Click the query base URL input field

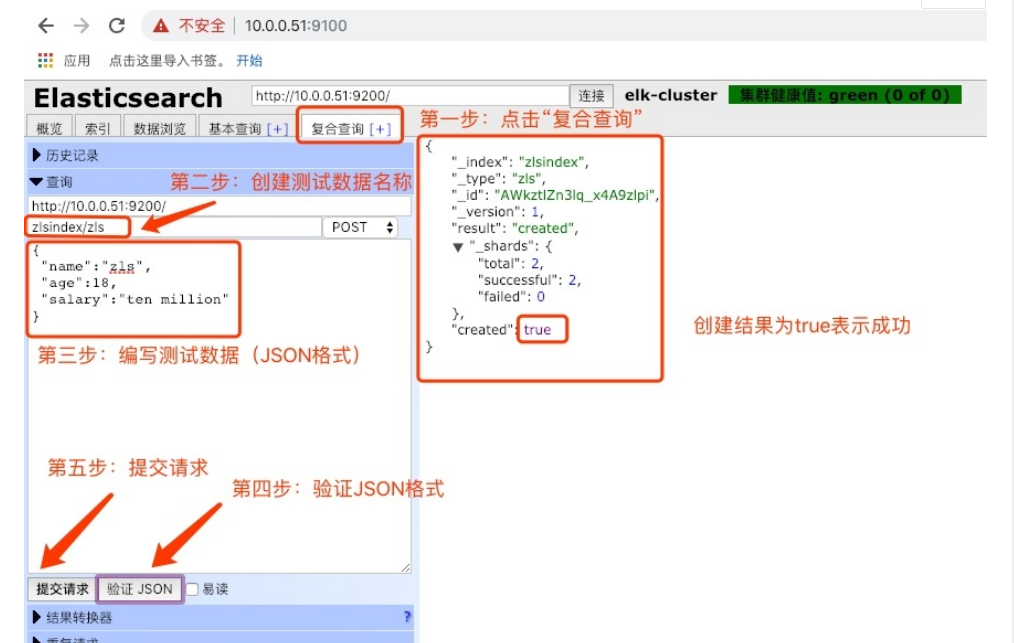pos(219,206)
